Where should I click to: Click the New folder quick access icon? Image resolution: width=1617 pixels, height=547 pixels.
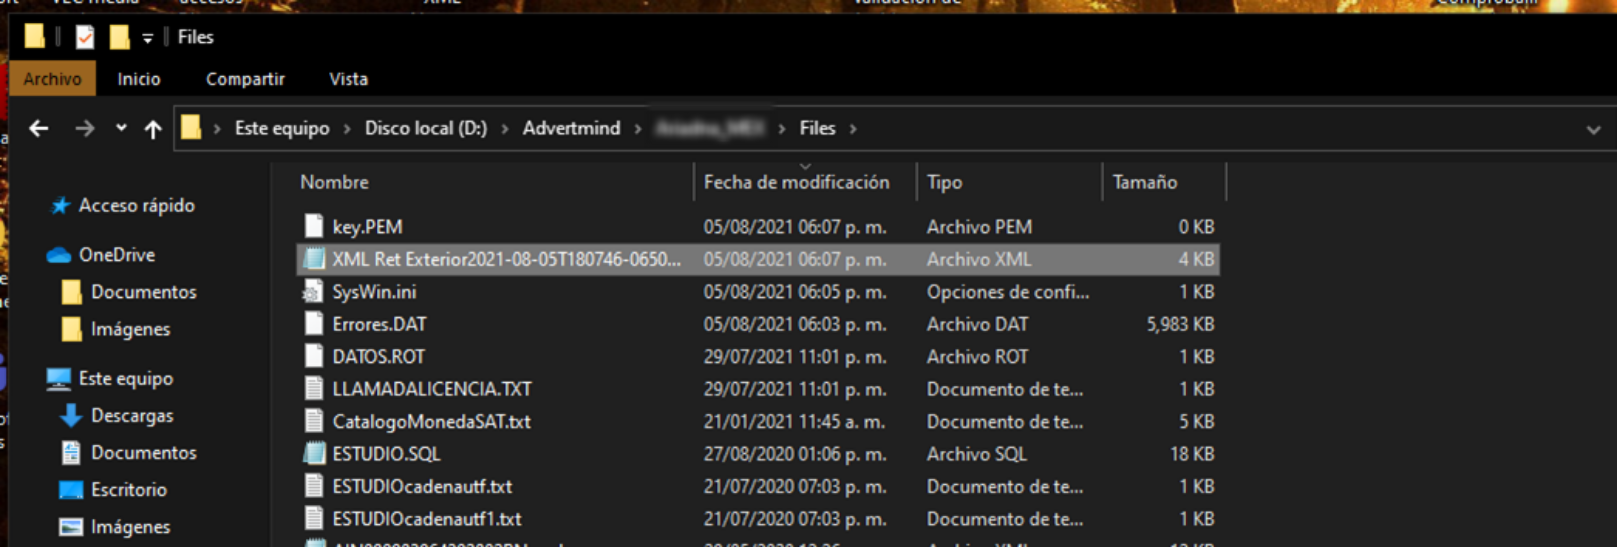pyautogui.click(x=119, y=37)
